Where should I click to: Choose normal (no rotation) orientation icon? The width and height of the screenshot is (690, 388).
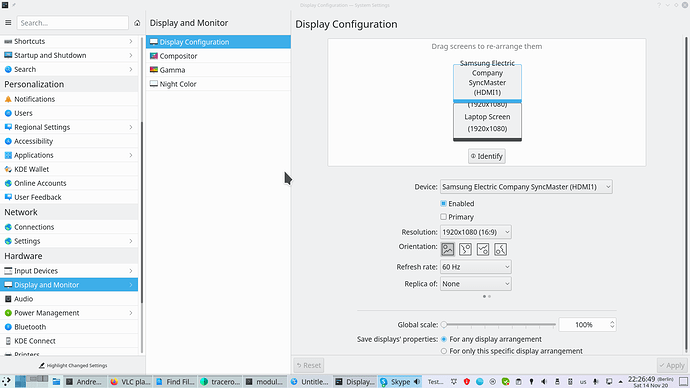[448, 249]
